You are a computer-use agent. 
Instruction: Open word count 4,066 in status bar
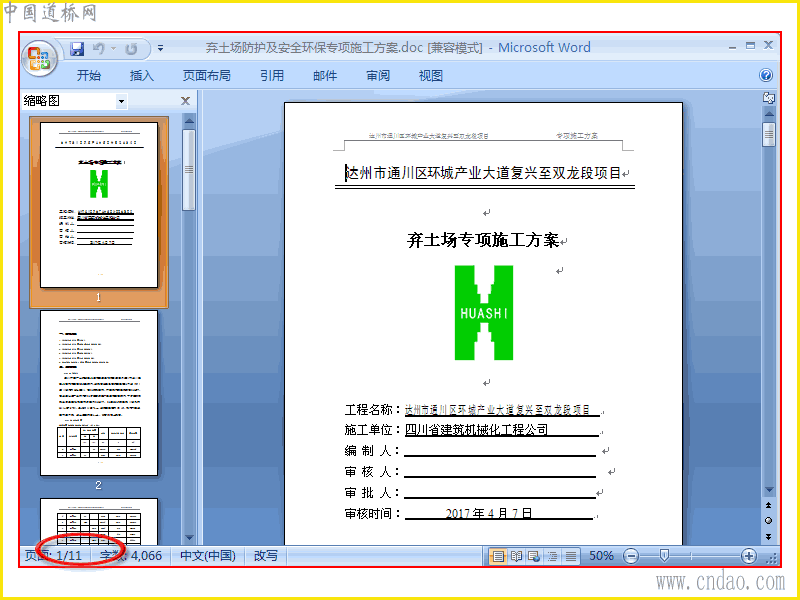tap(131, 556)
